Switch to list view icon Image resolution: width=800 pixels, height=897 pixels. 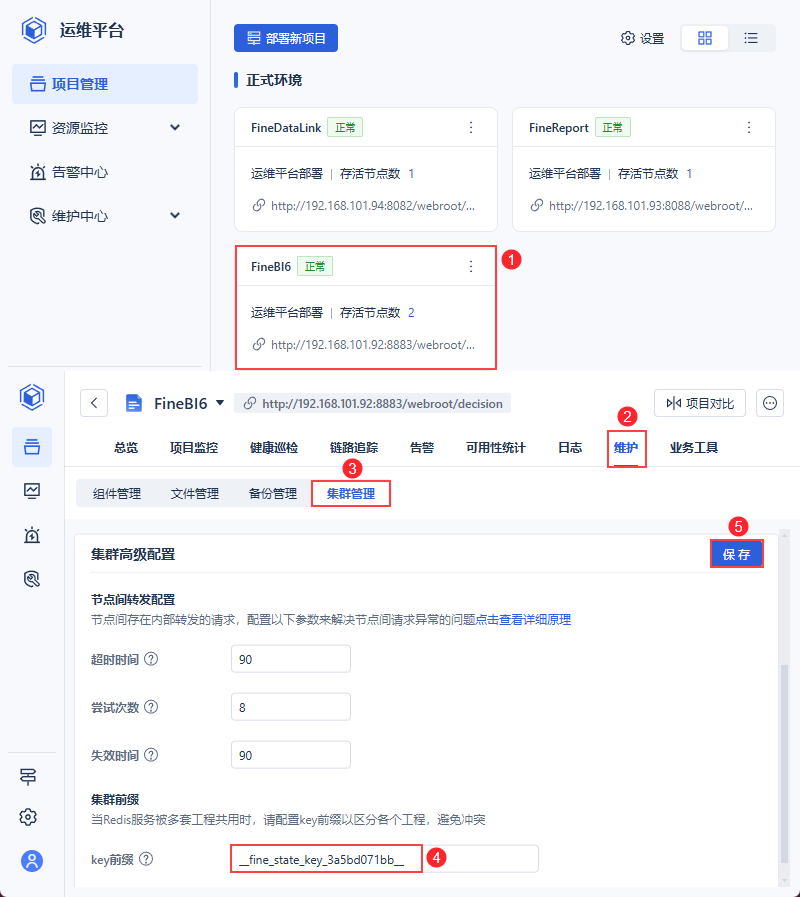coord(751,38)
